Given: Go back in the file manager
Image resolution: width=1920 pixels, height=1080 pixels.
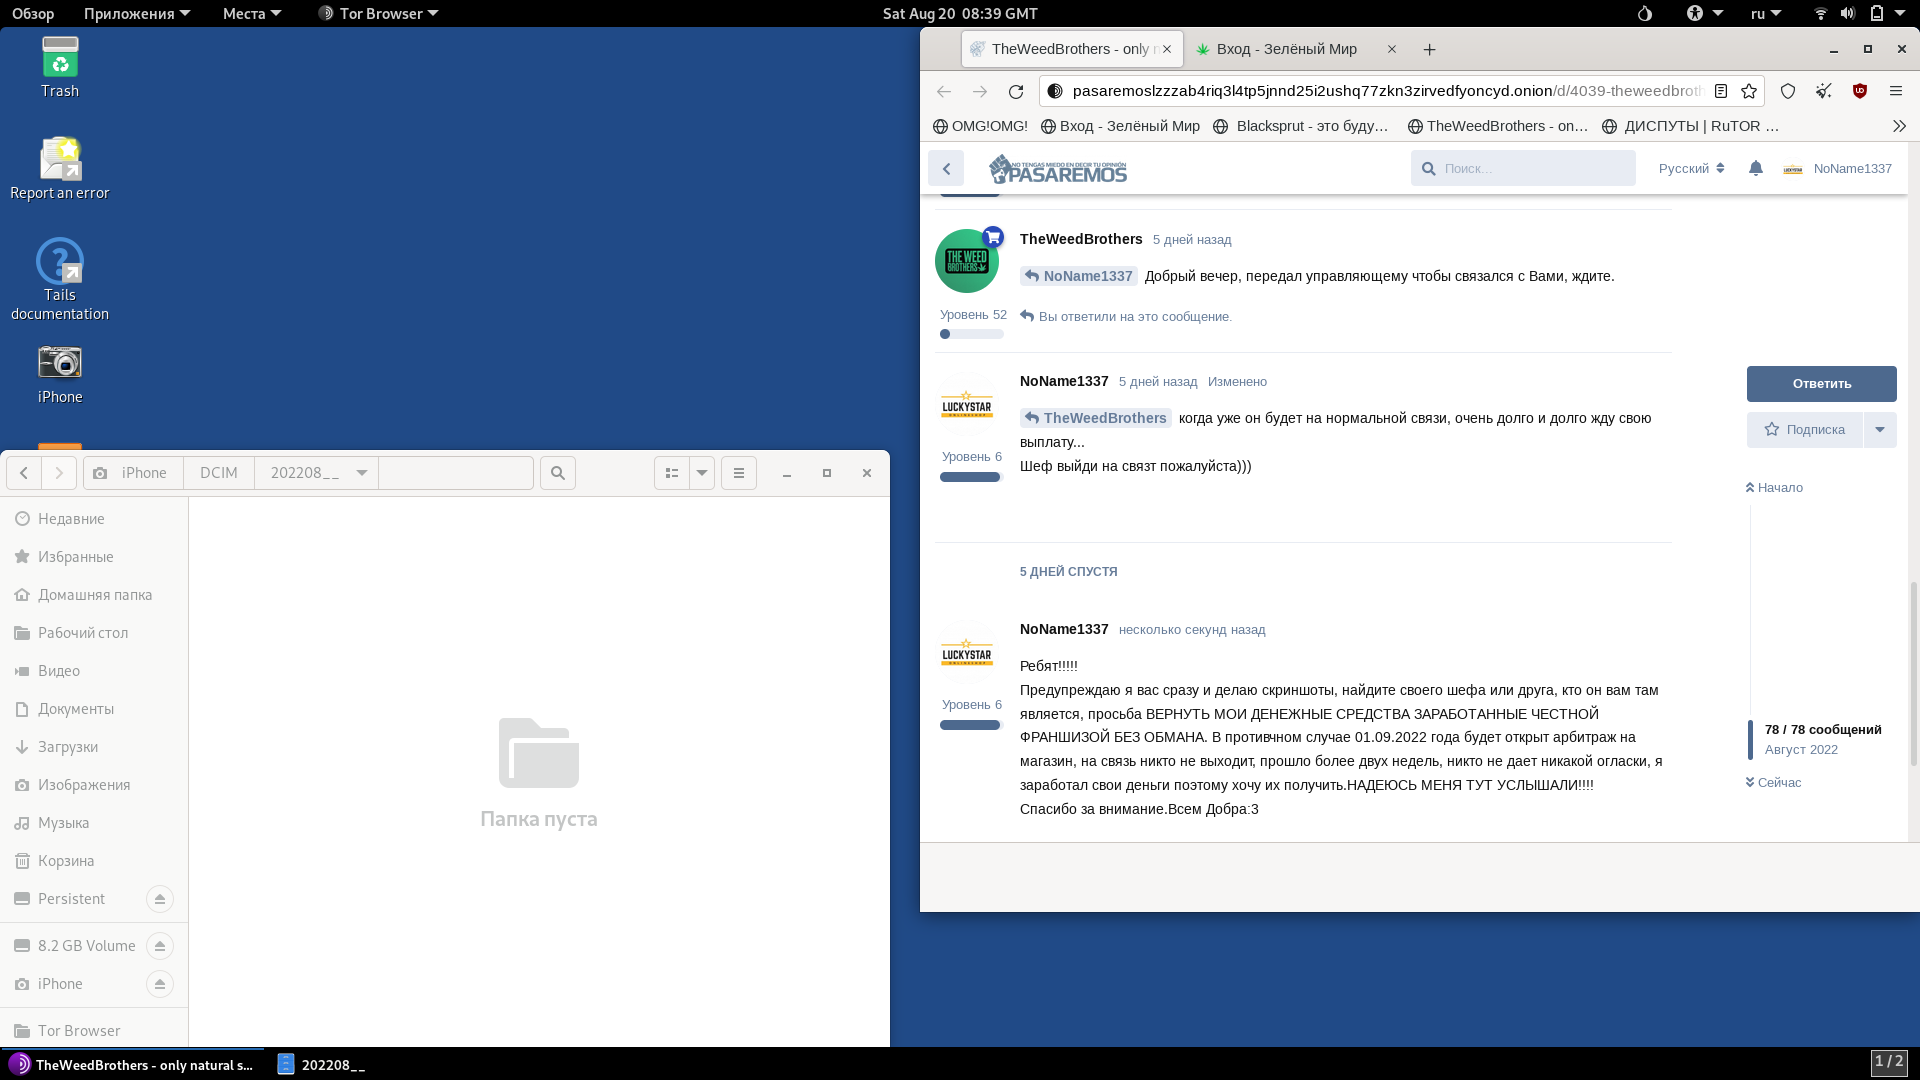Looking at the screenshot, I should click(24, 473).
